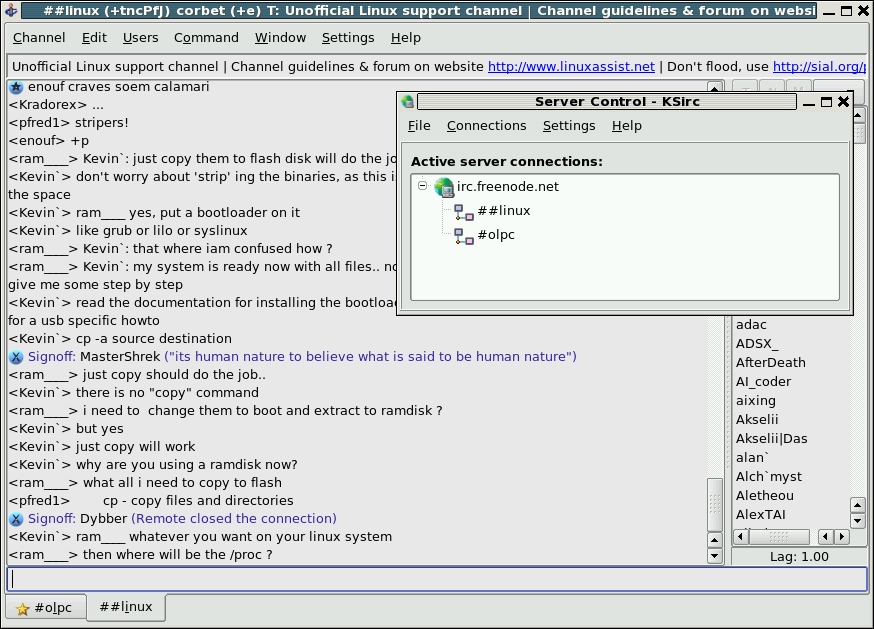
Task: Click nick list horizontal scroll left arrow
Action: (x=740, y=537)
